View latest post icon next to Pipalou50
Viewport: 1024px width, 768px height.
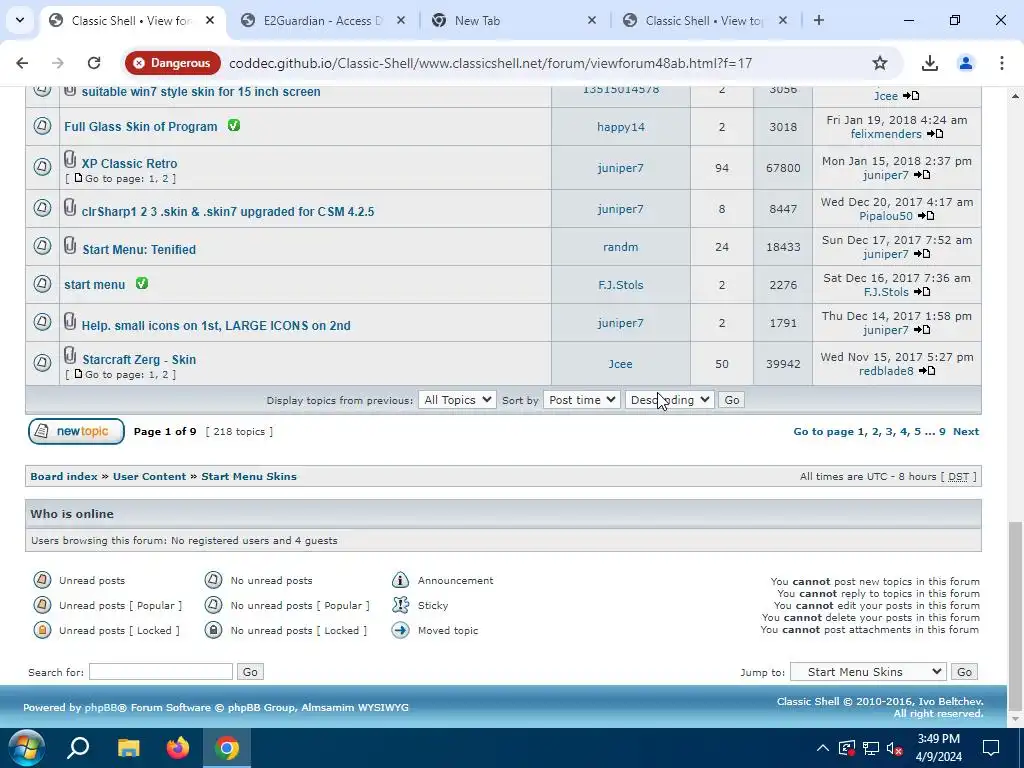point(925,216)
